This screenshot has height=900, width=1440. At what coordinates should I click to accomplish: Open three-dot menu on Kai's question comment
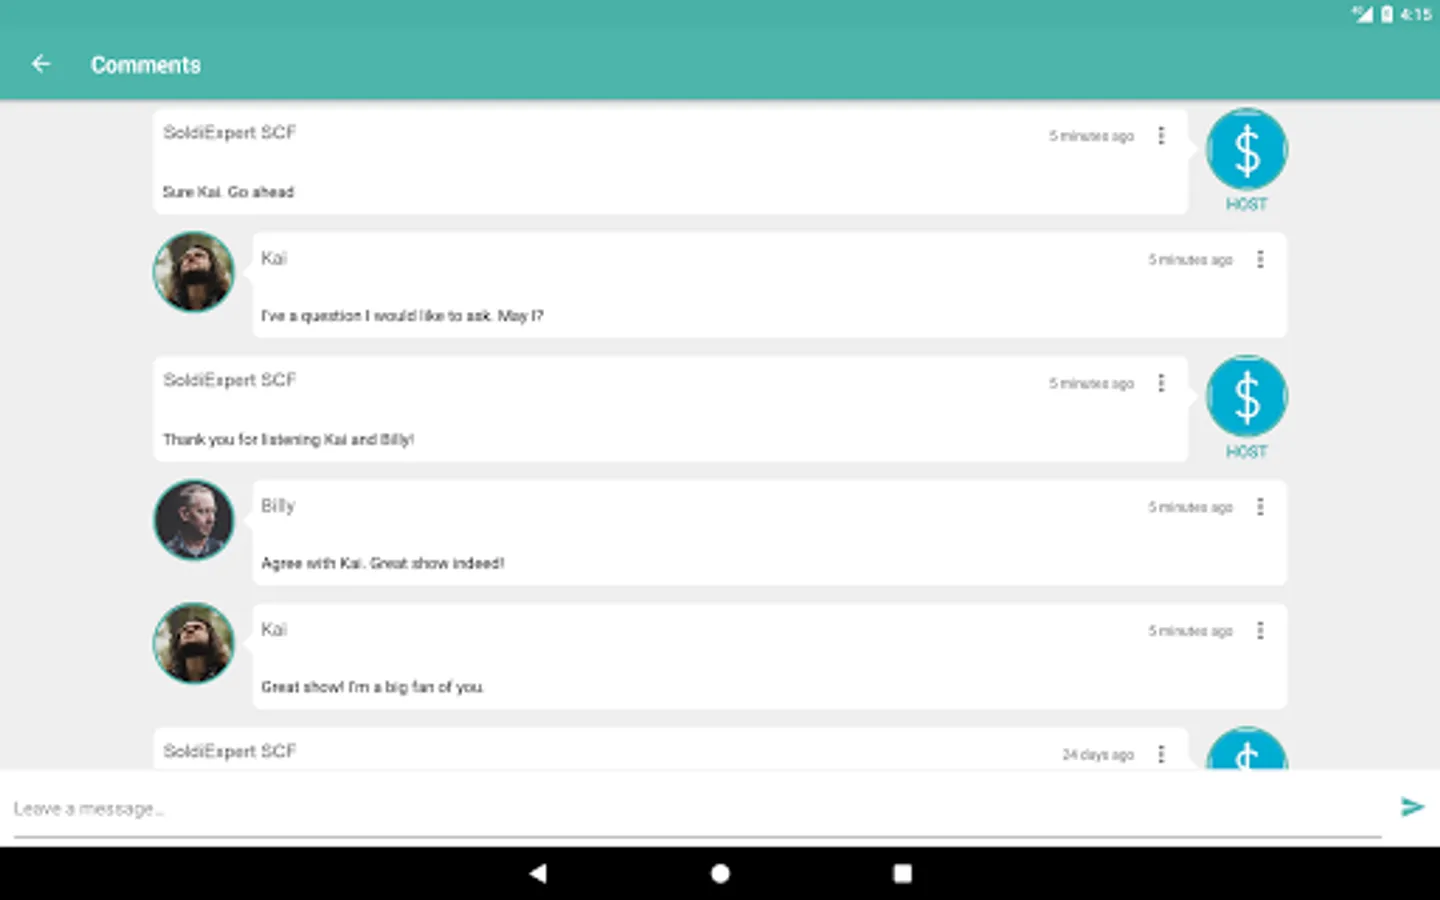(1260, 259)
